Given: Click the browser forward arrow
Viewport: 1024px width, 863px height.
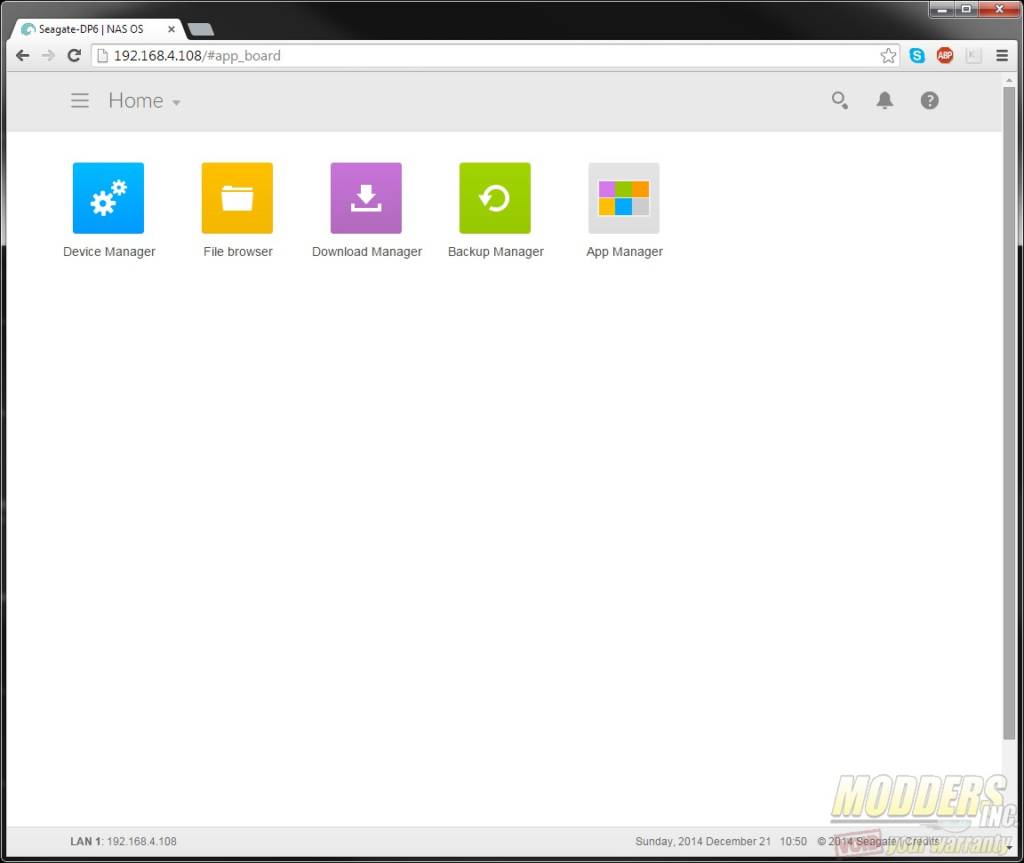Looking at the screenshot, I should (x=48, y=56).
